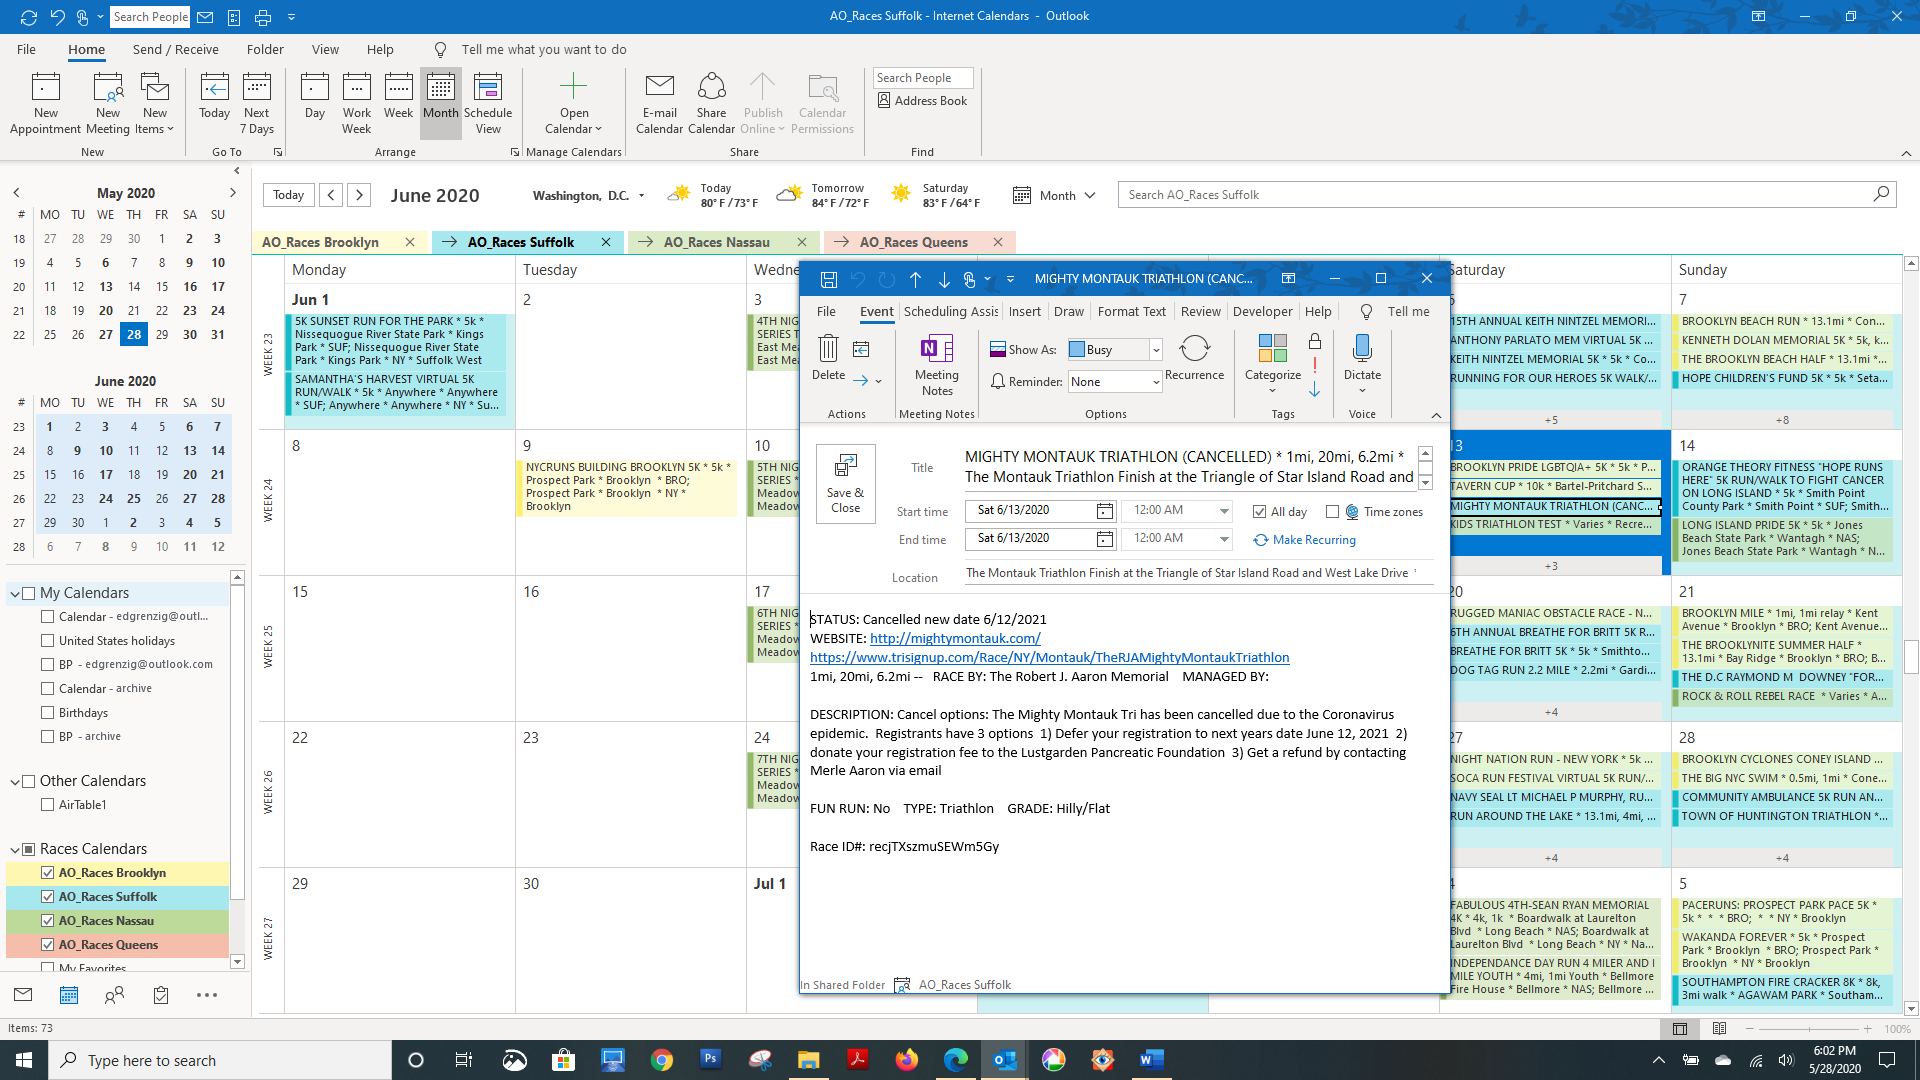Viewport: 1920px width, 1080px height.
Task: Open the Reminder None dropdown
Action: [1156, 382]
